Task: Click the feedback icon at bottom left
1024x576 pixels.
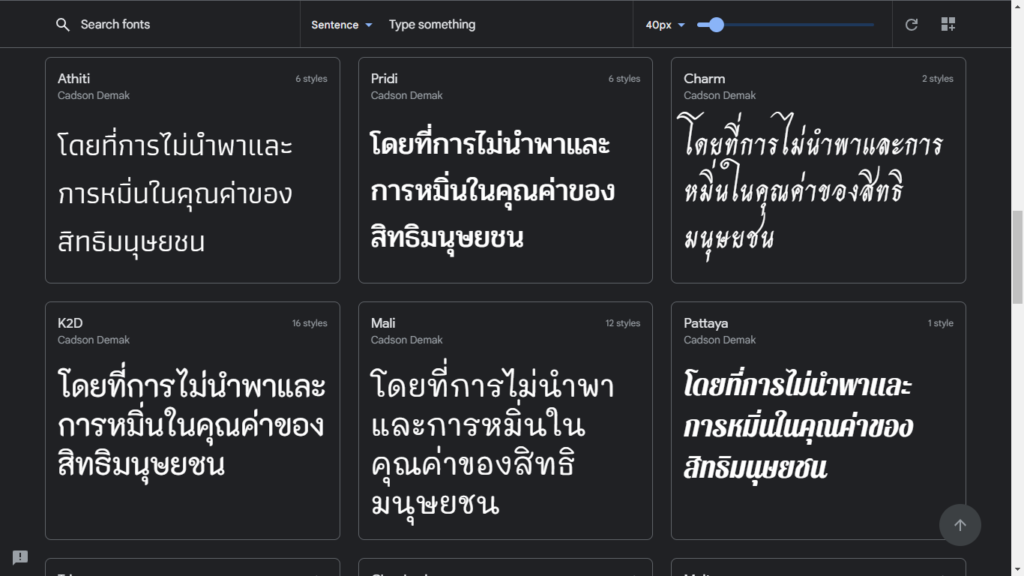Action: 20,557
